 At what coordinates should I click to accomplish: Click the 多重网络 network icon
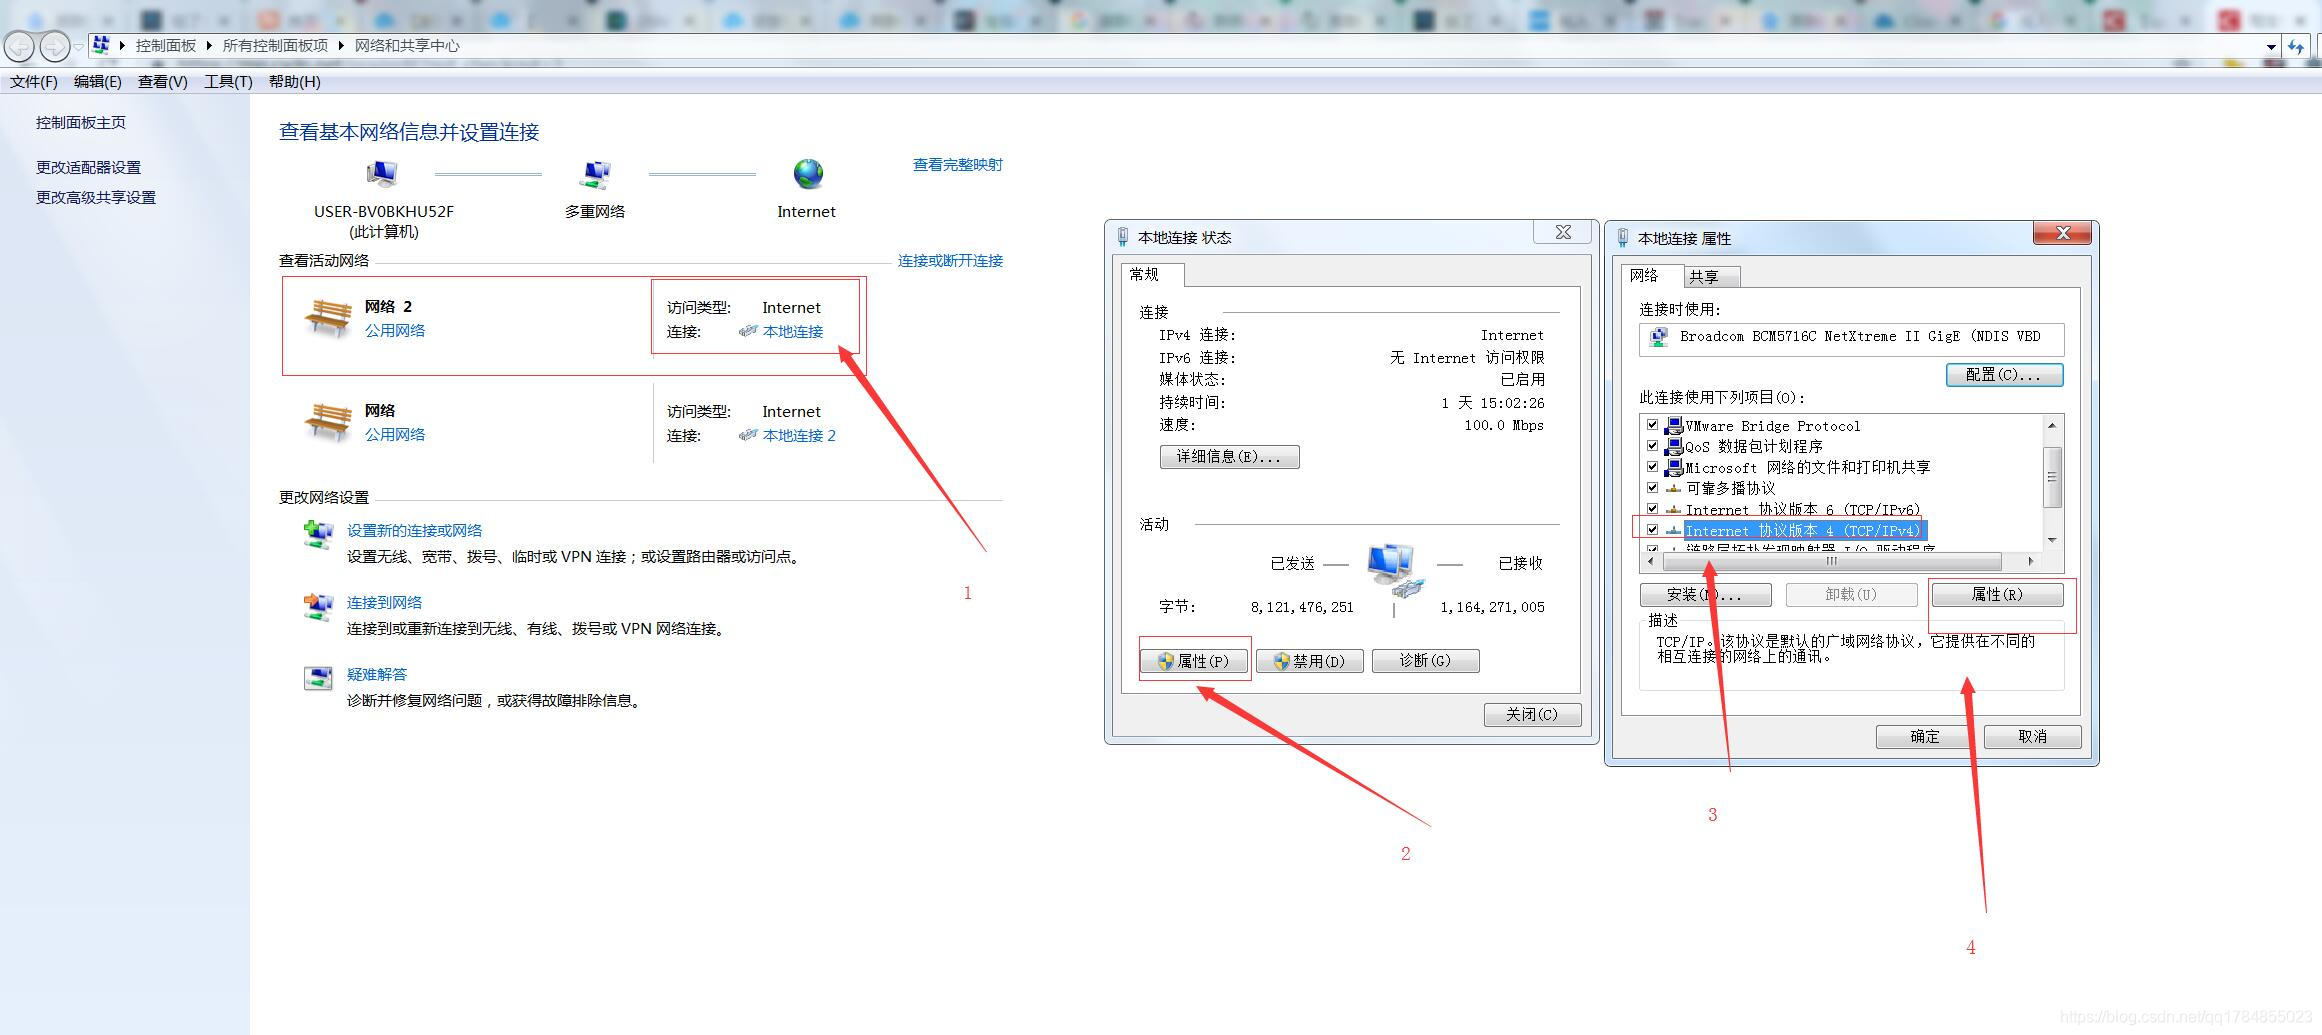coord(595,175)
